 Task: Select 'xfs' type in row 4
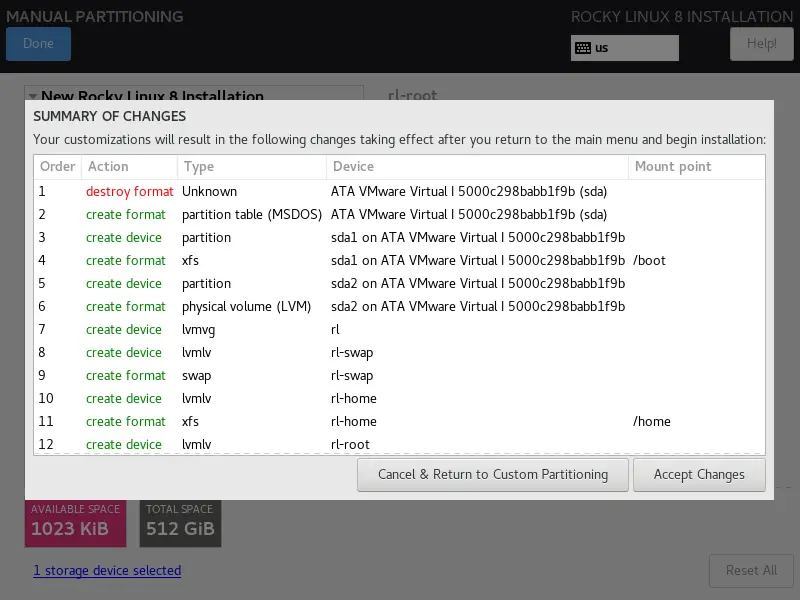(190, 261)
